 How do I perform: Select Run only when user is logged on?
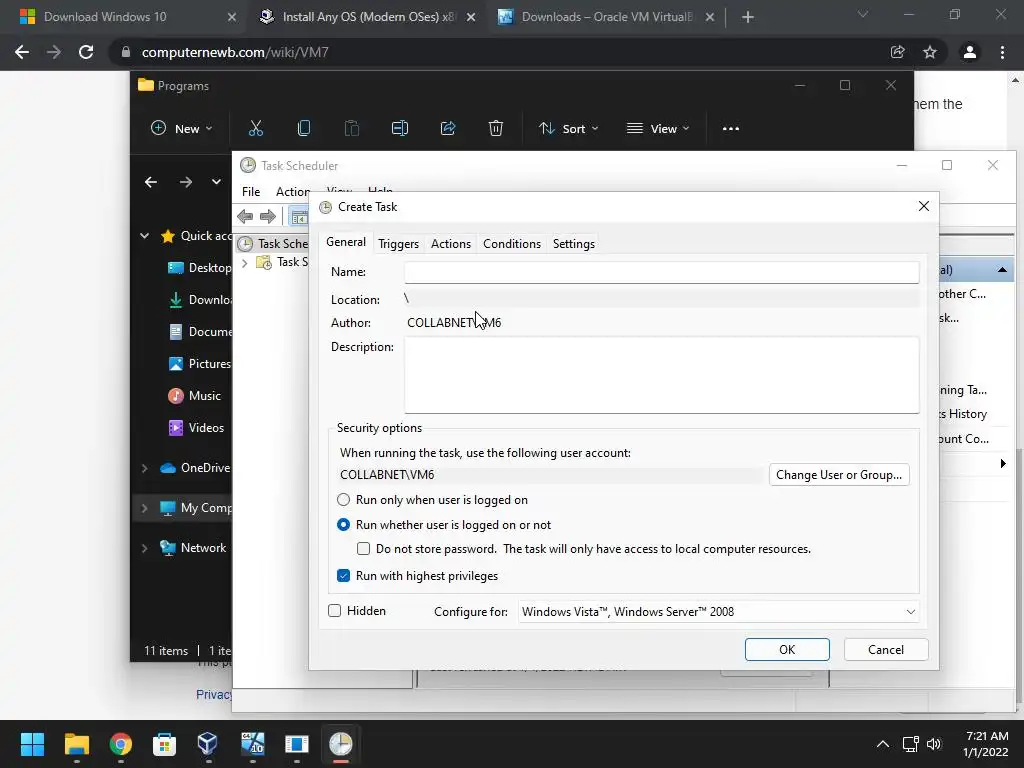pos(343,500)
